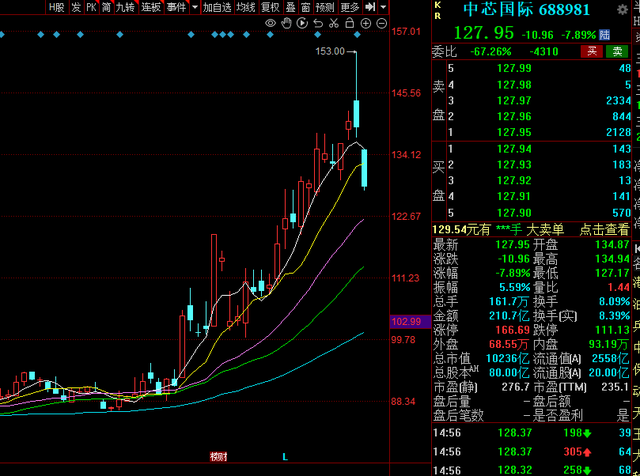Image resolution: width=640 pixels, height=476 pixels.
Task: Click the replay play-circle icon
Action: coord(302,23)
